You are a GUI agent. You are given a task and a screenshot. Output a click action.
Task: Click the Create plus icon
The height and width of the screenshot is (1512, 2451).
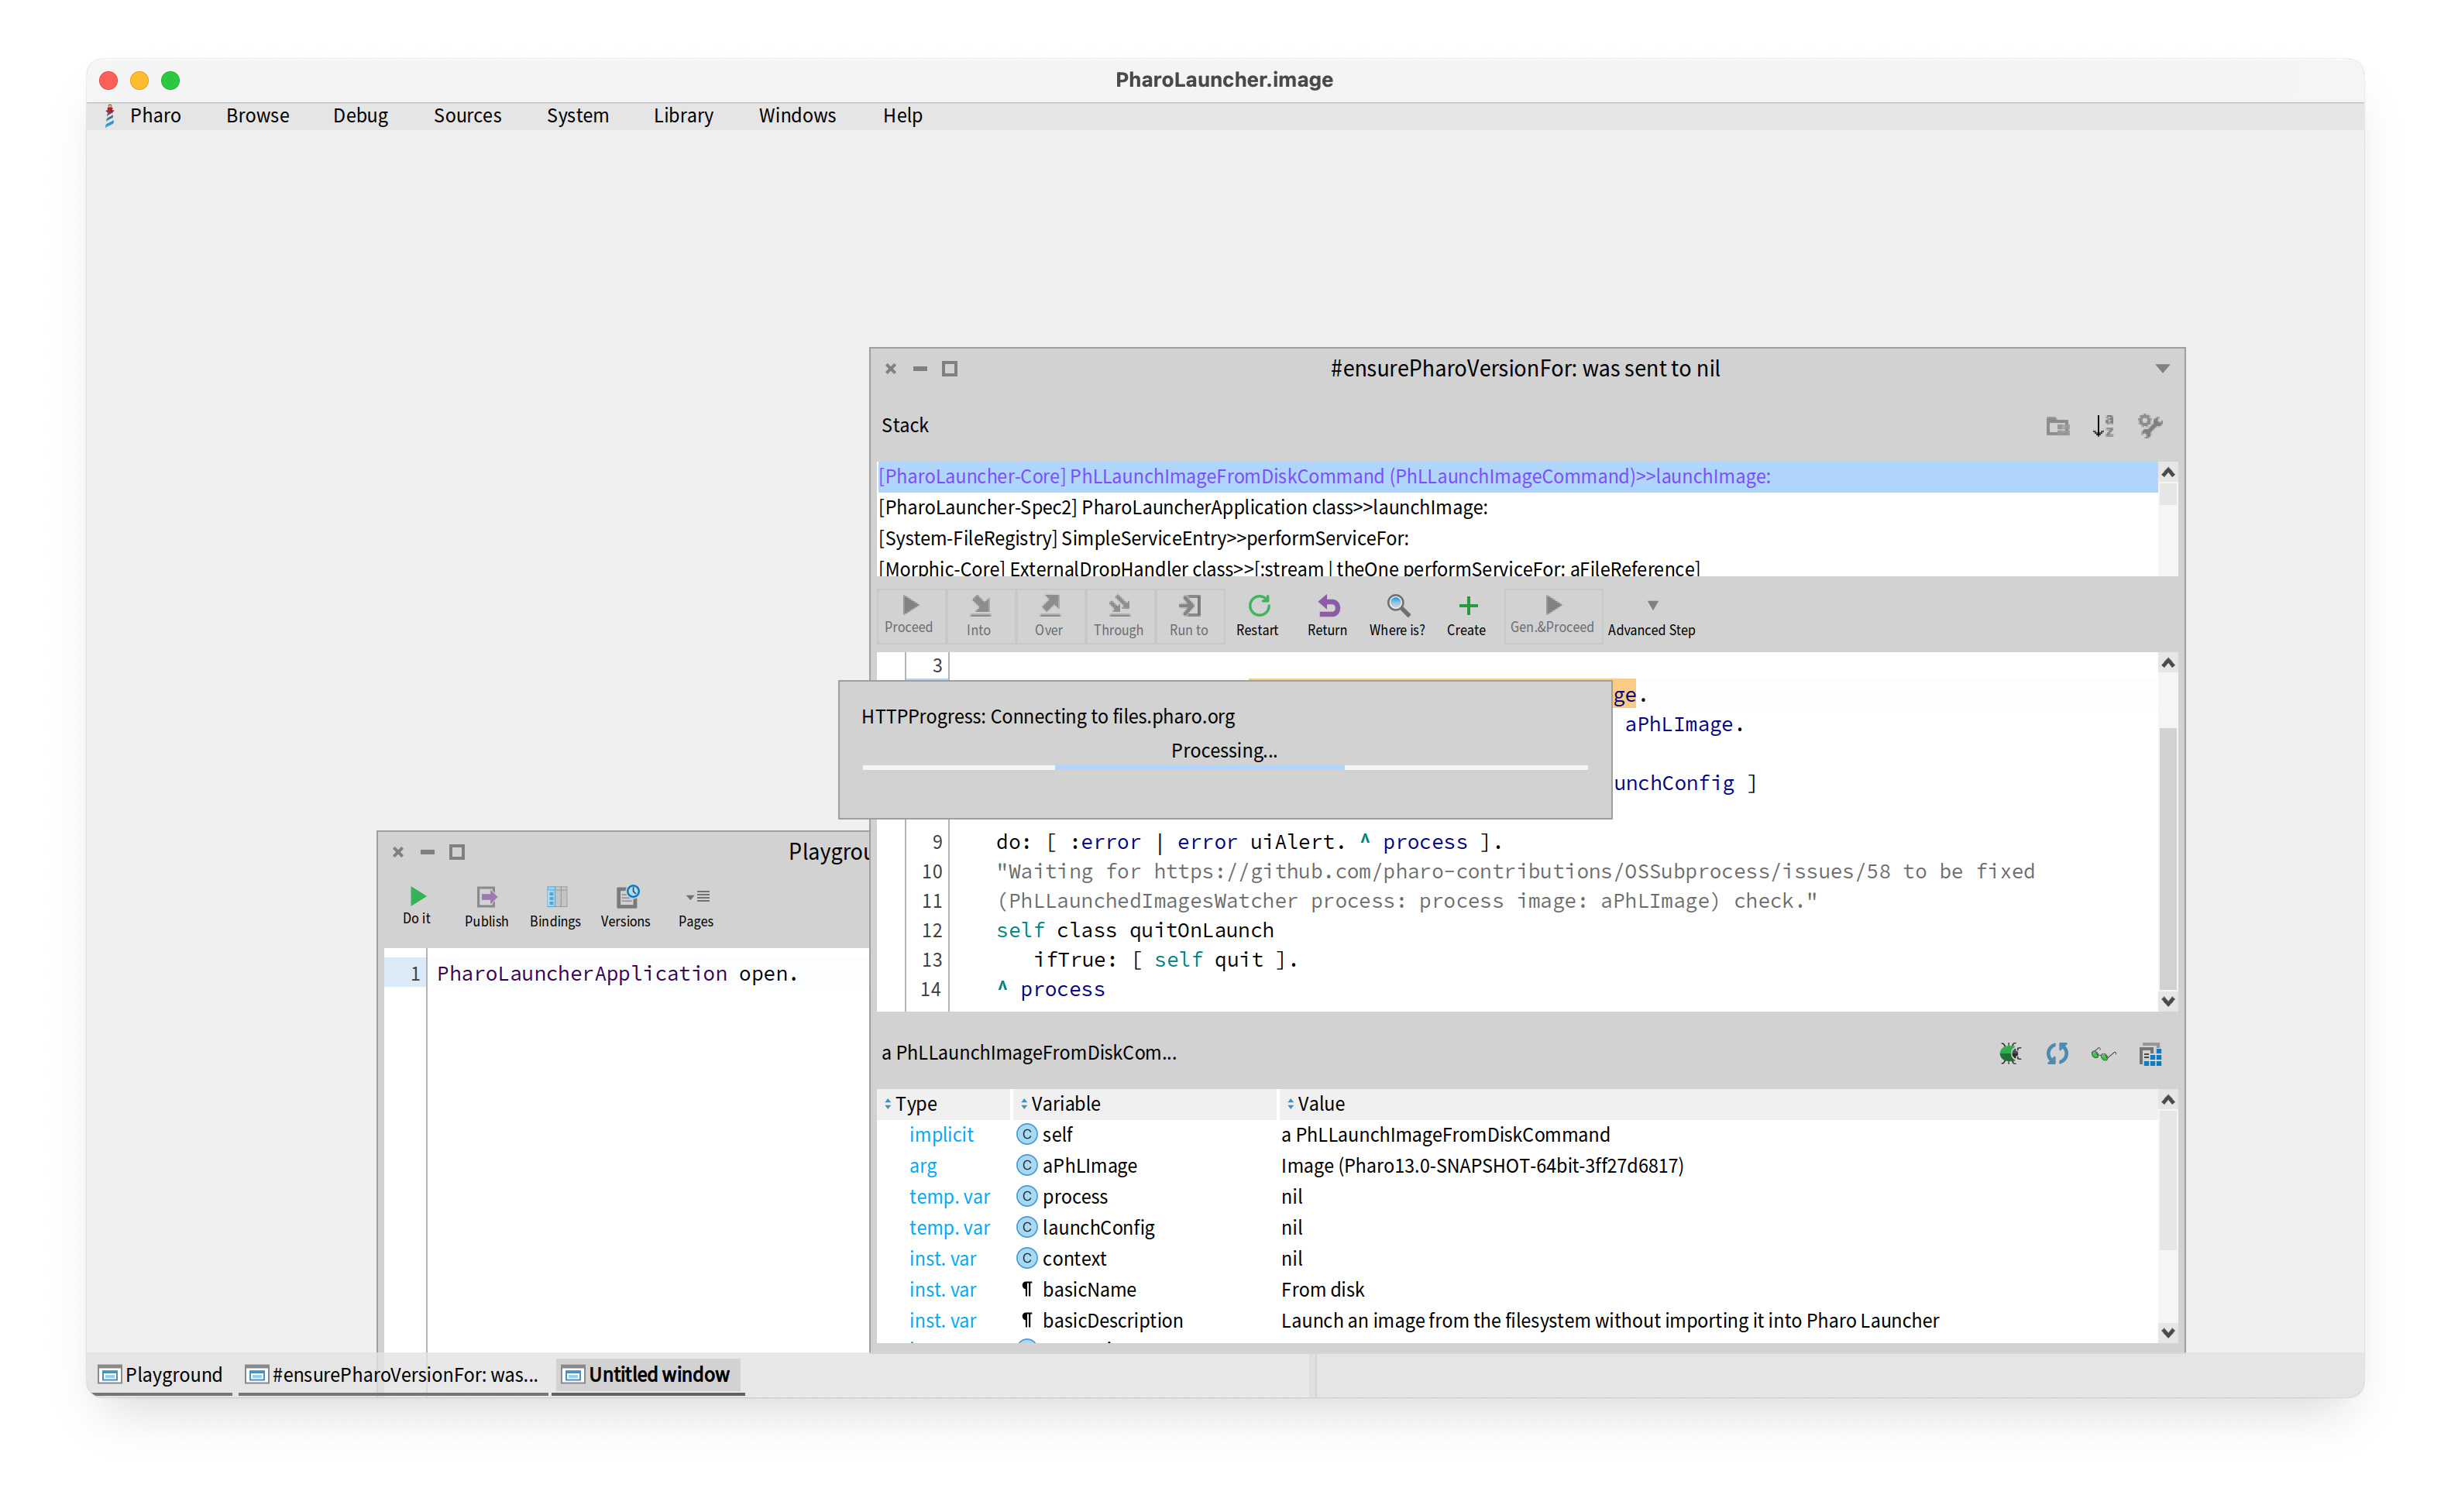(x=1467, y=607)
